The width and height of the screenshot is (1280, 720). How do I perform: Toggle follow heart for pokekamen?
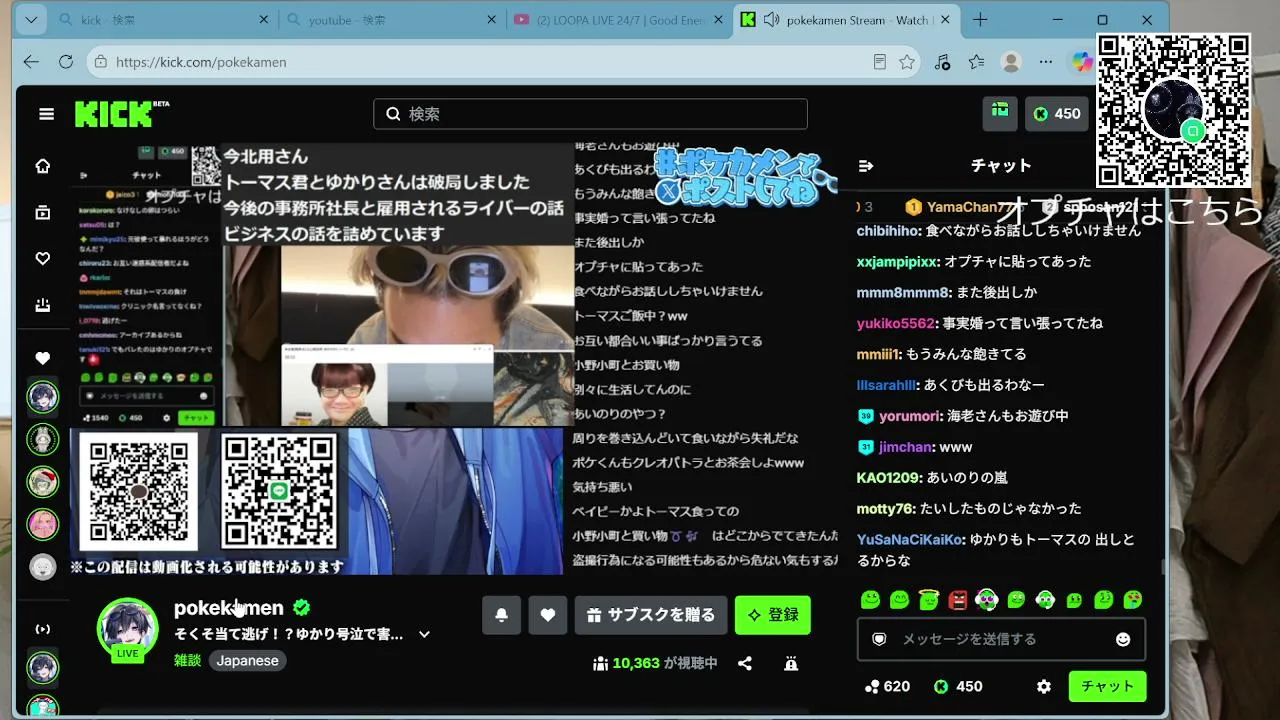pos(547,615)
